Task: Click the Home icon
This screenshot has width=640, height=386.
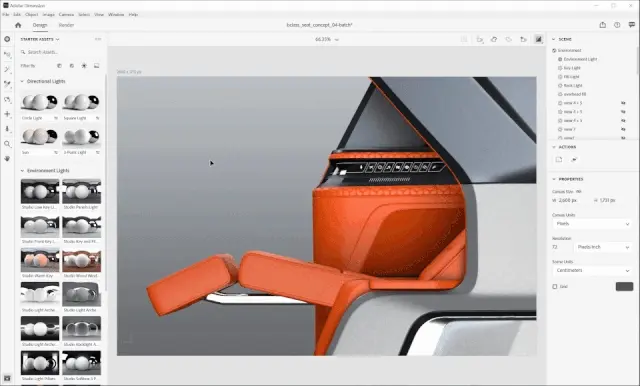Action: tap(18, 25)
